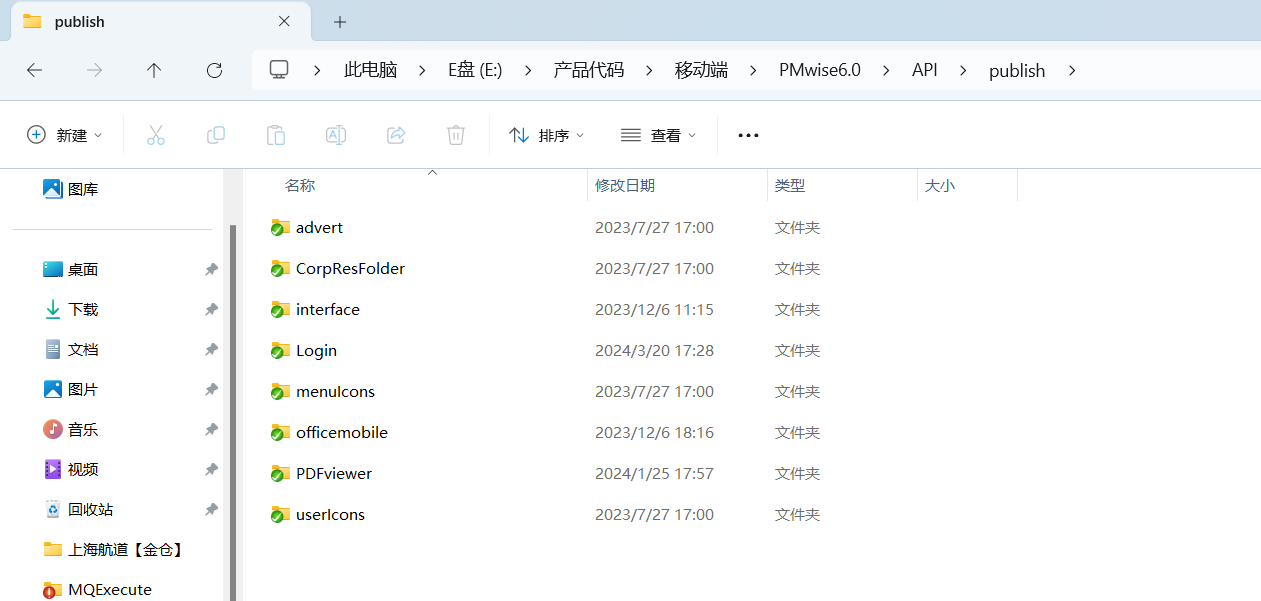Select the advert folder icon
Screen dimensions: 1261x601
(280, 228)
